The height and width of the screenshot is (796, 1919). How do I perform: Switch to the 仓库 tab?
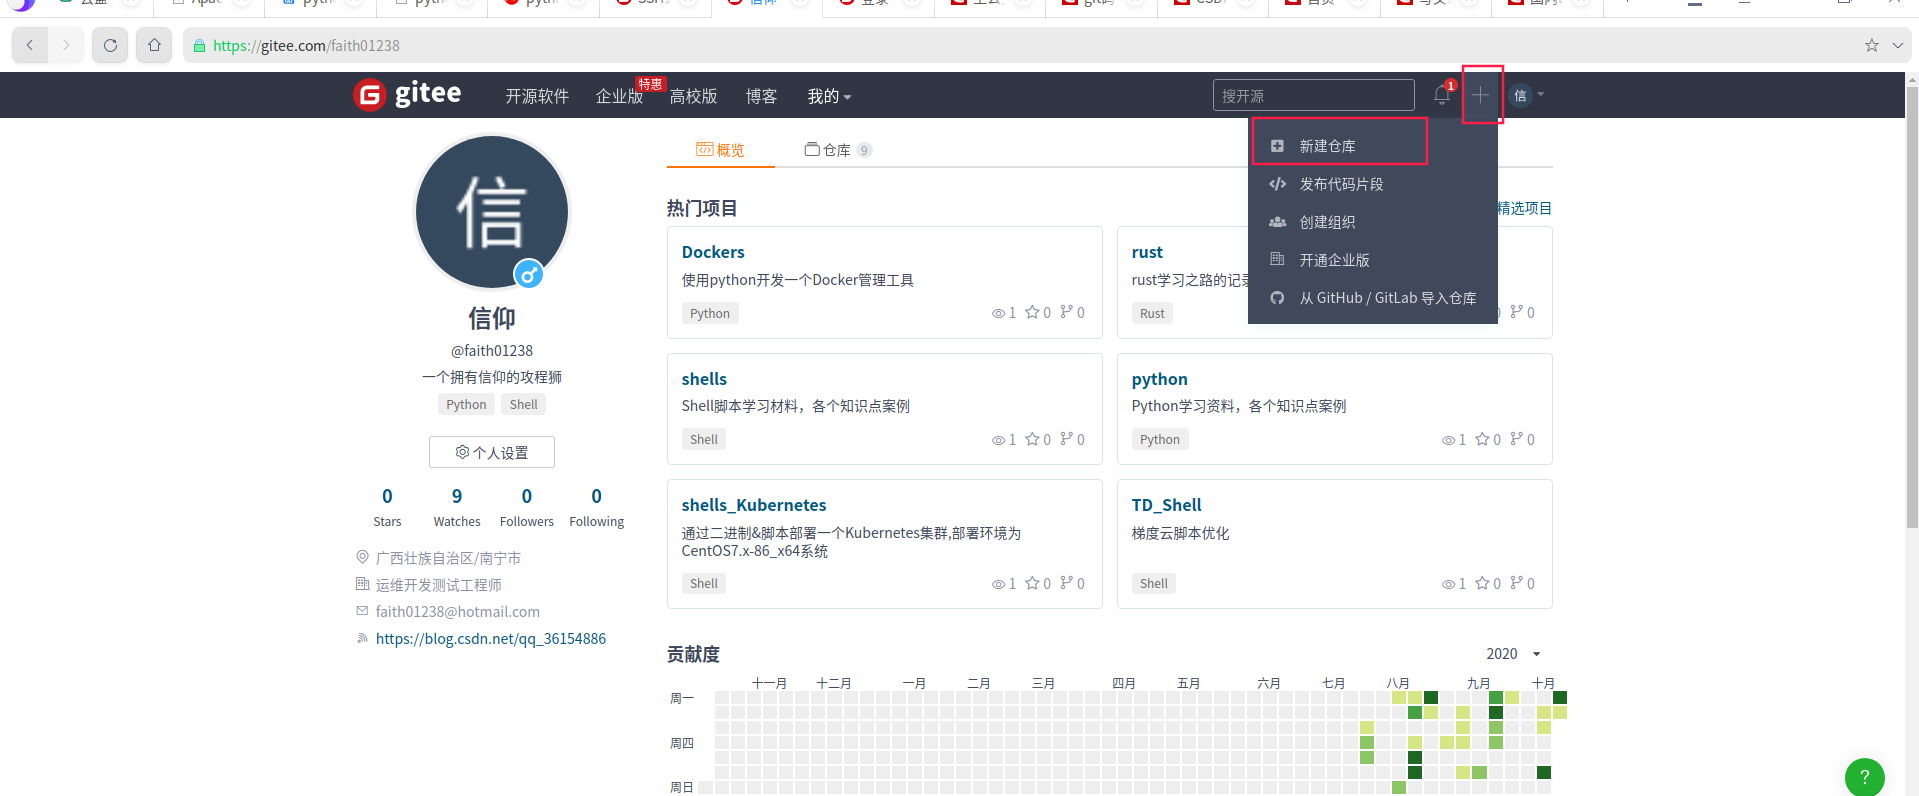pos(838,150)
